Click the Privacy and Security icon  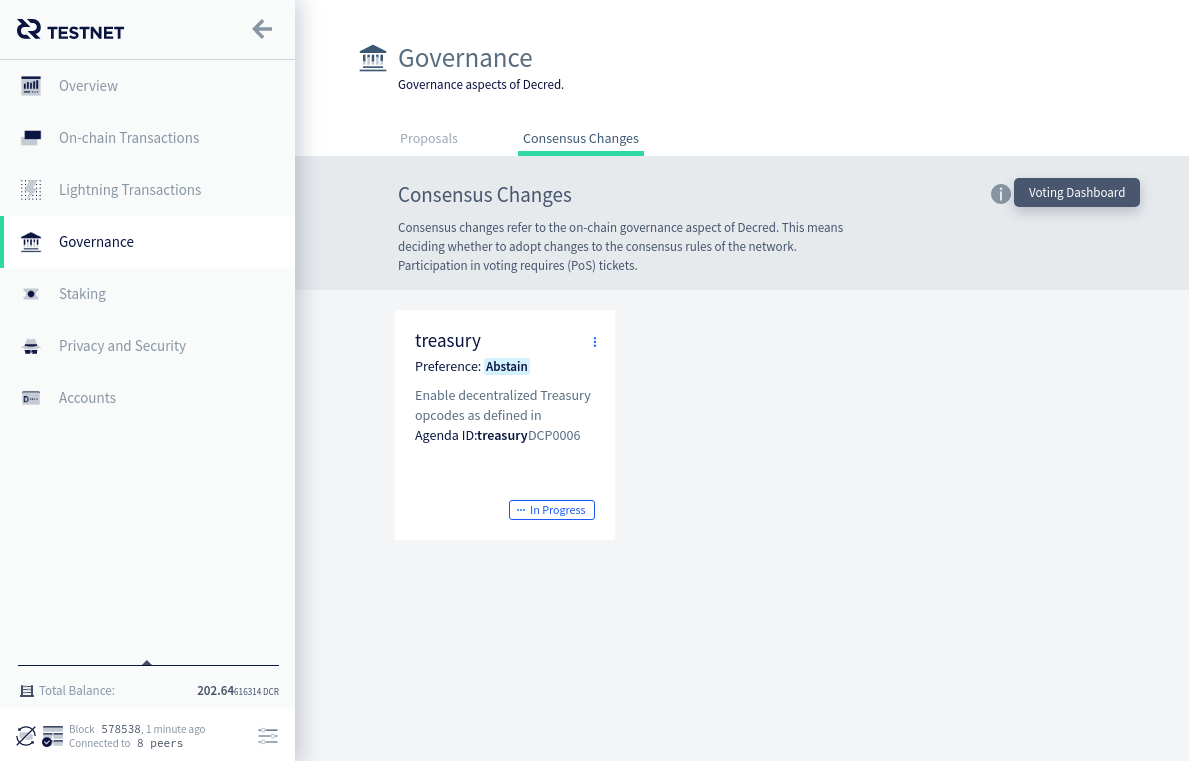point(31,346)
